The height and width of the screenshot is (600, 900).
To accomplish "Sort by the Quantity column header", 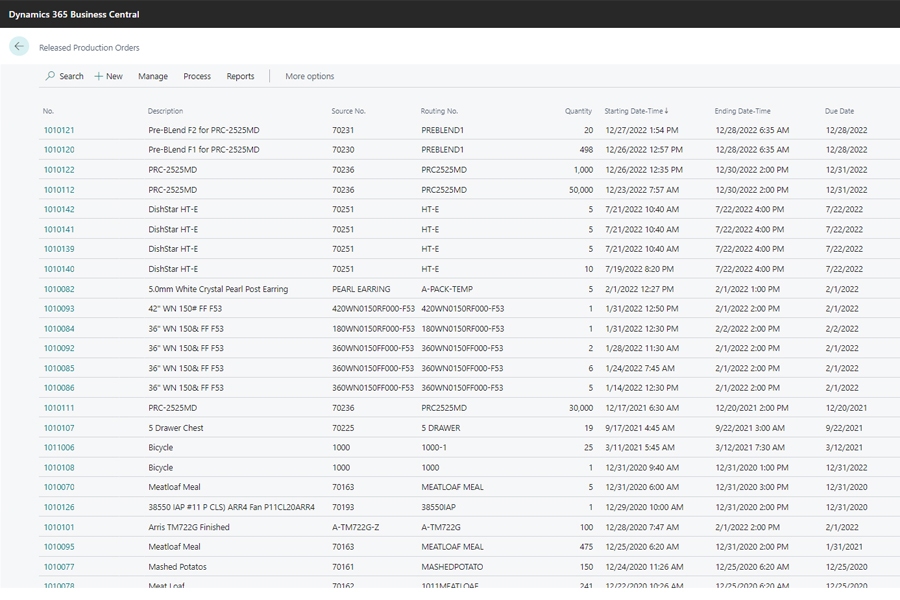I will point(578,111).
